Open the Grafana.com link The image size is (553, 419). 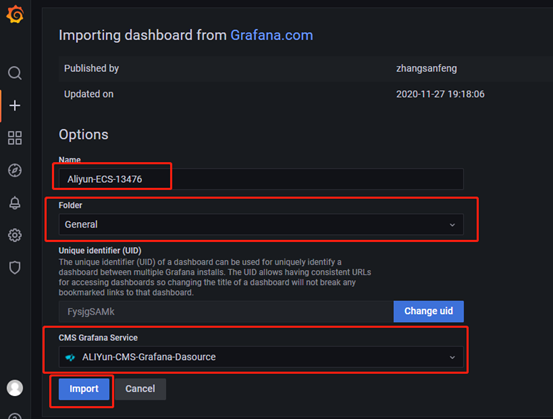(x=272, y=35)
